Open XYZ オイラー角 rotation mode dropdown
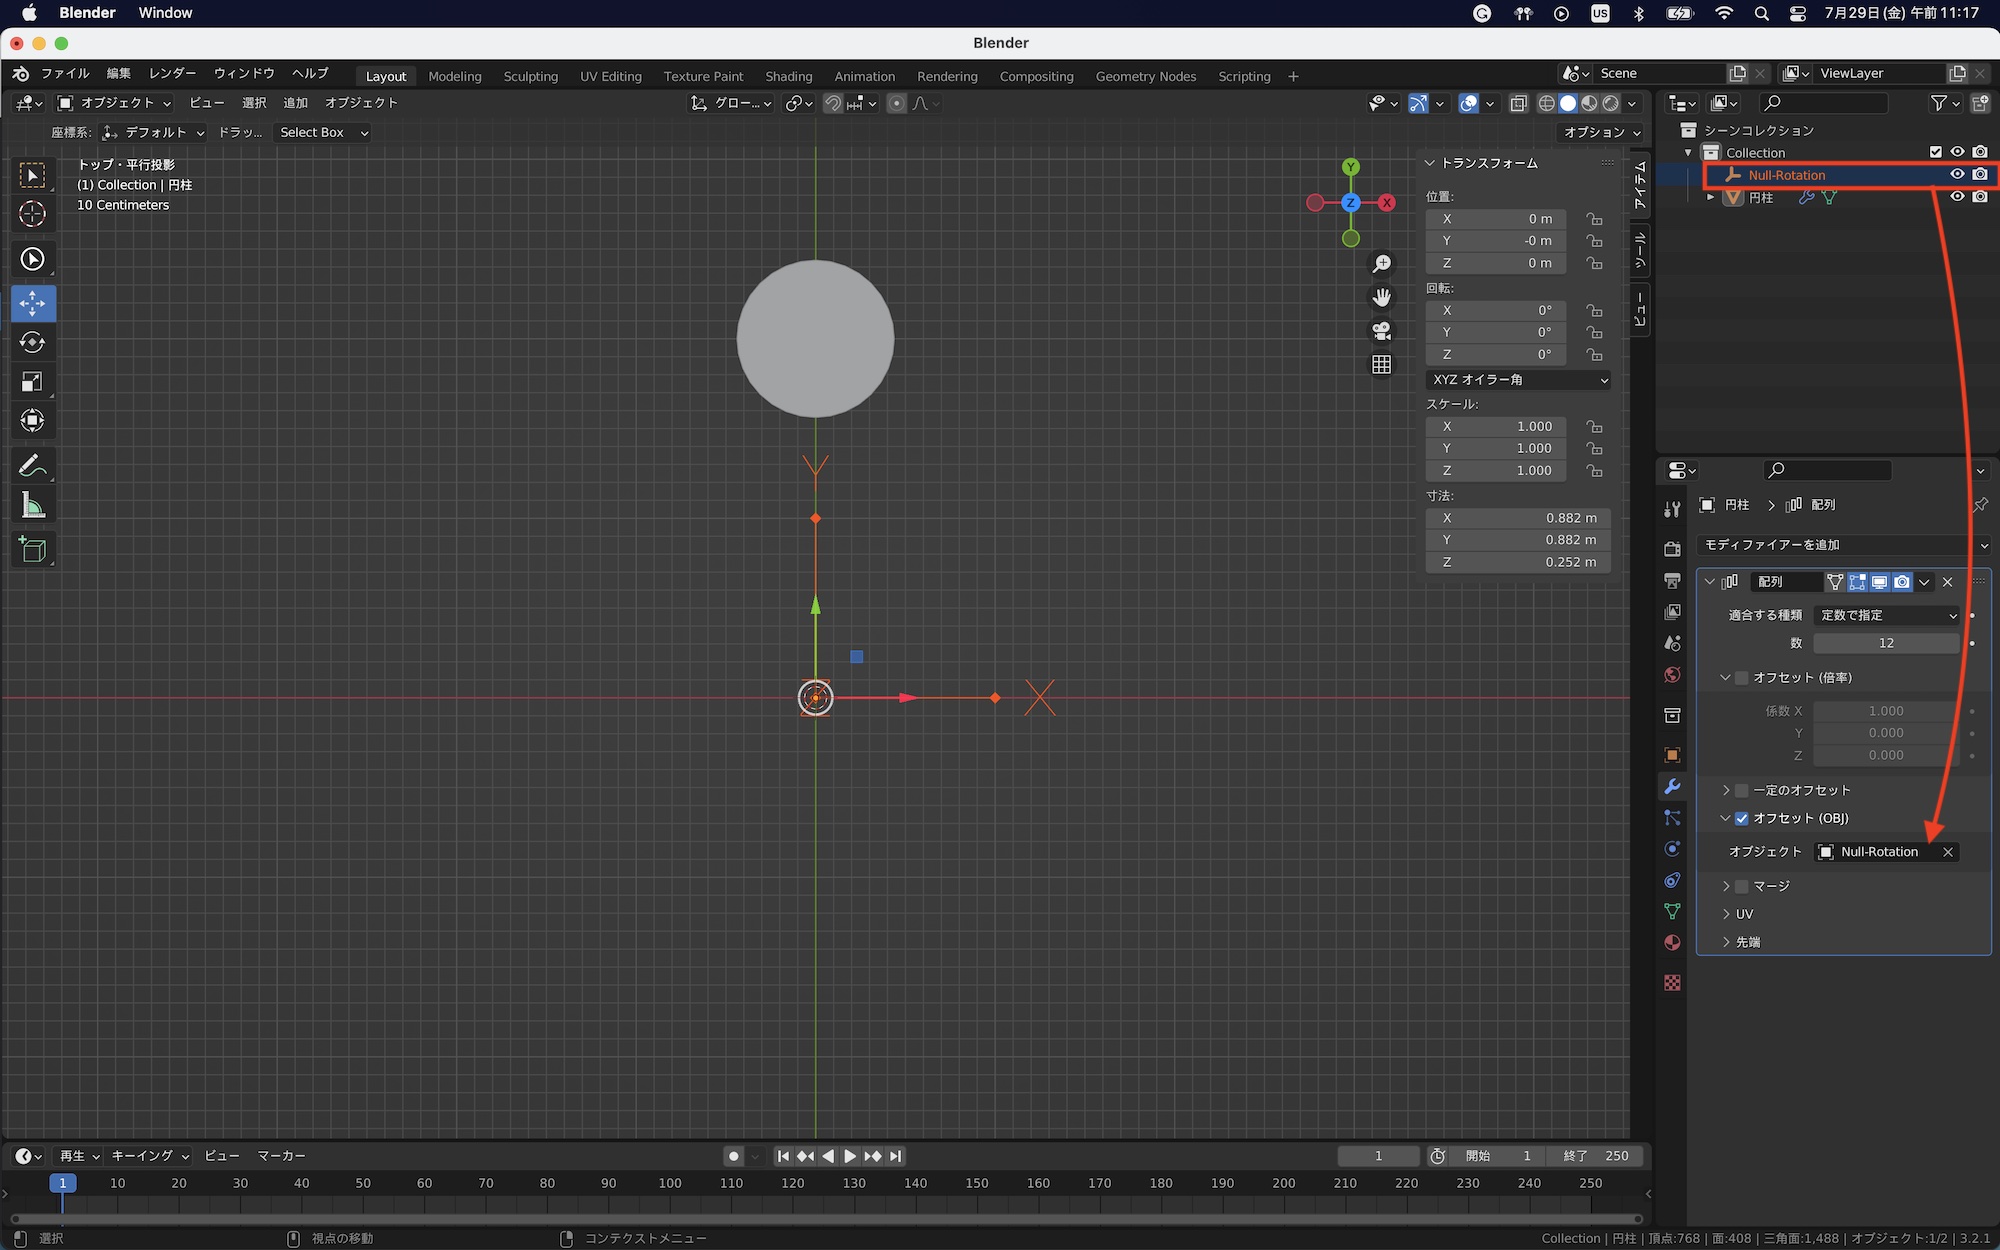 tap(1518, 380)
